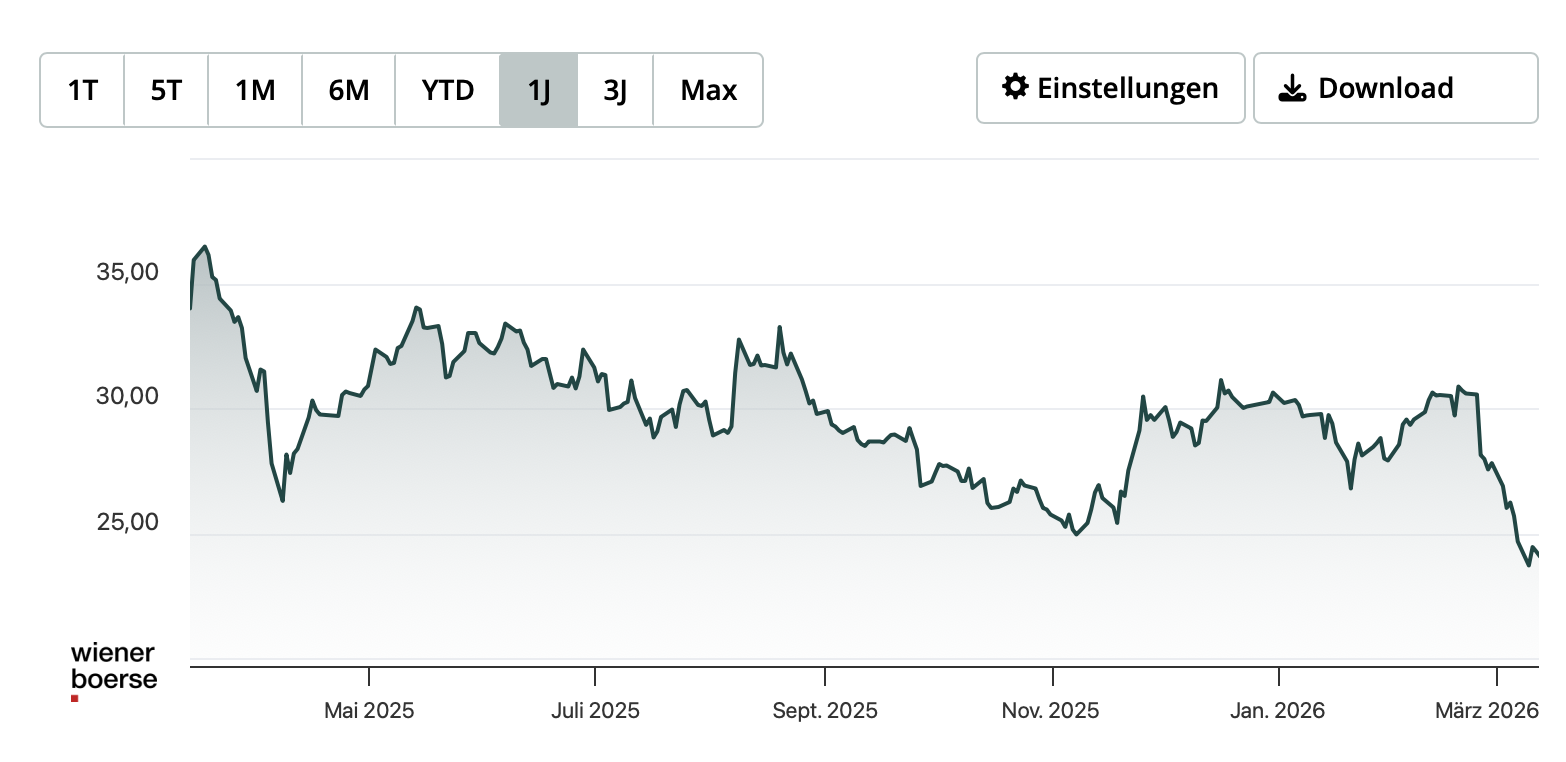The height and width of the screenshot is (762, 1566).
Task: Click the 25,00 price axis label
Action: pyautogui.click(x=127, y=522)
